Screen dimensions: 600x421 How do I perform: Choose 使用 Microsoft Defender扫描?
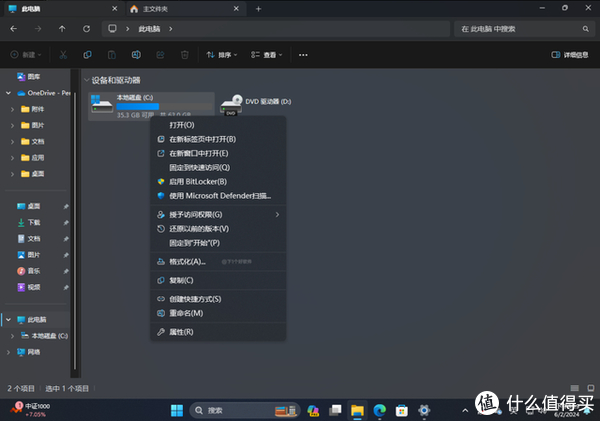218,196
